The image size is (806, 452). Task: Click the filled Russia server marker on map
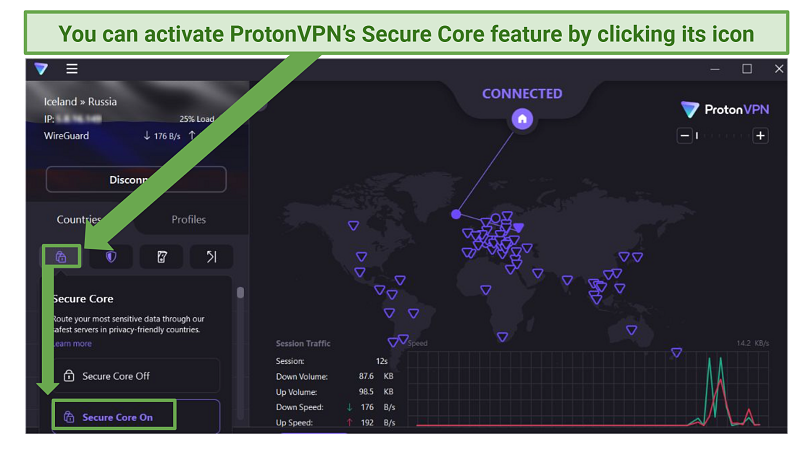pyautogui.click(x=519, y=227)
